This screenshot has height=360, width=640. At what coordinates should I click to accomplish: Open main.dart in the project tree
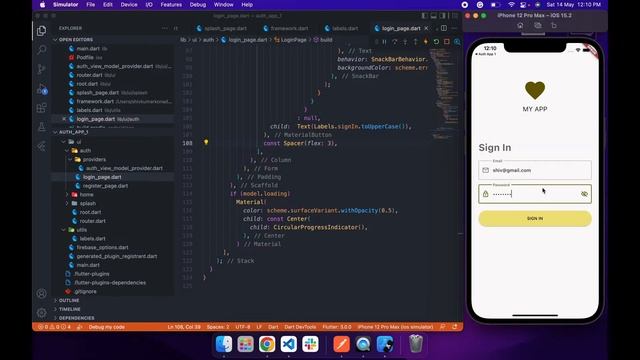click(88, 265)
